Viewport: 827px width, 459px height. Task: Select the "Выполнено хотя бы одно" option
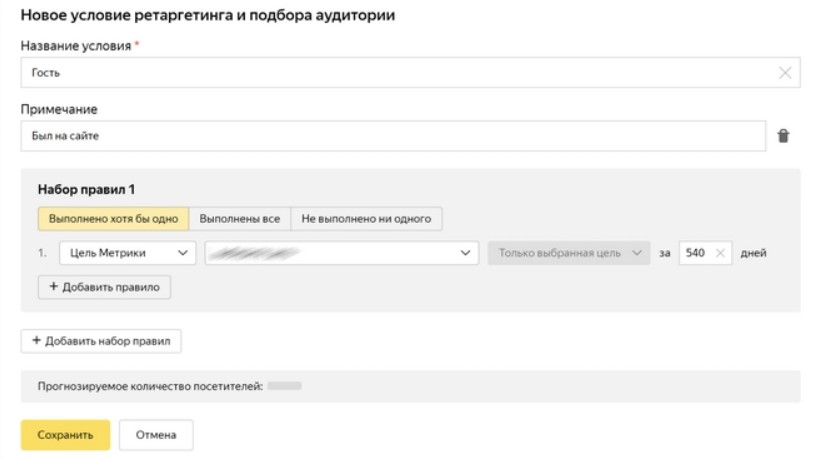point(113,218)
